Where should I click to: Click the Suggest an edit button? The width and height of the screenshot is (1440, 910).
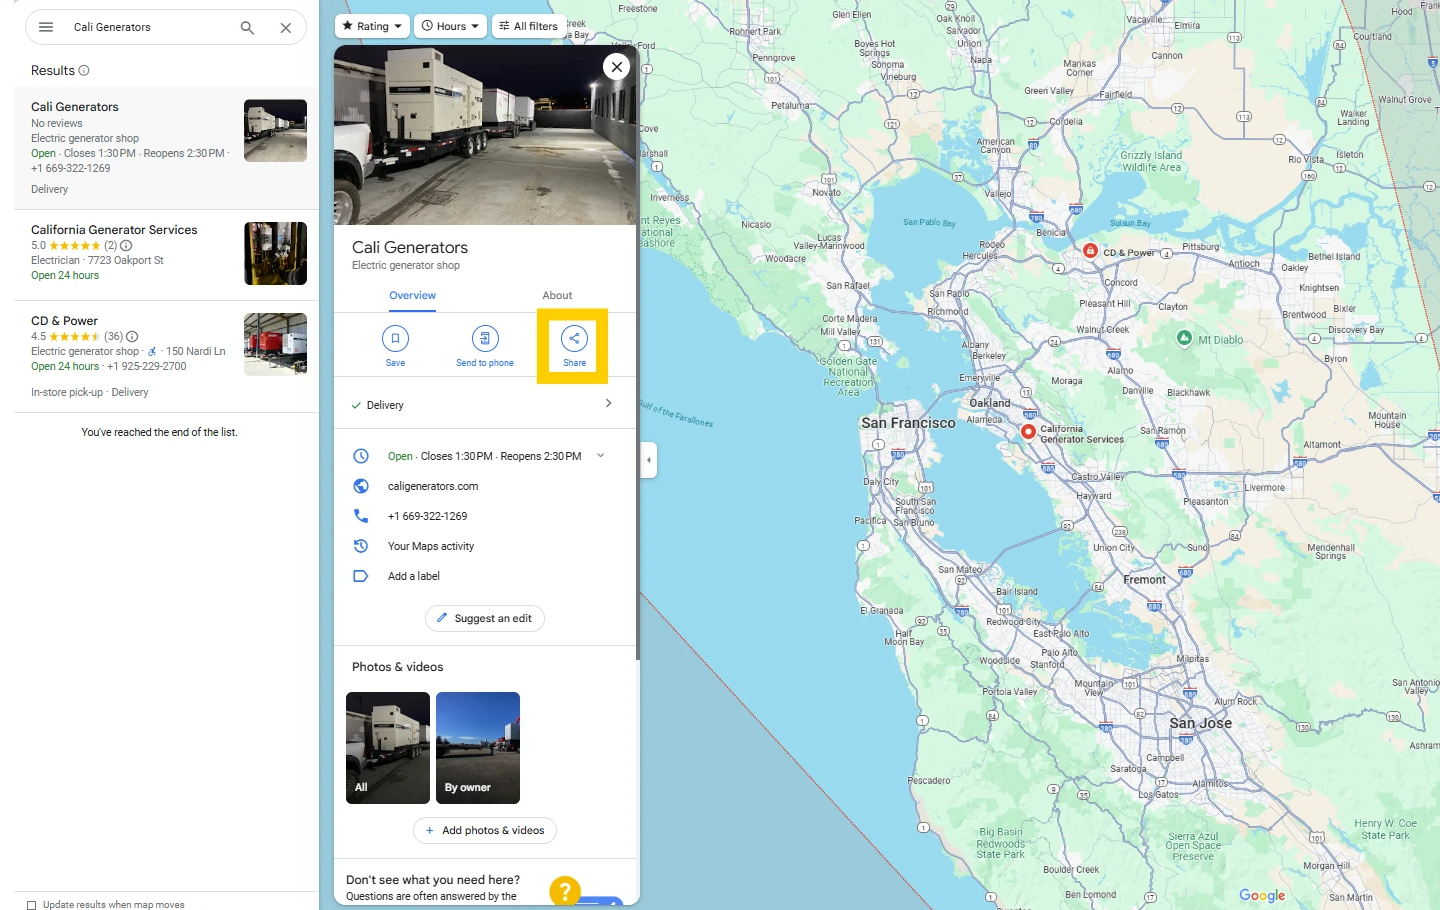click(485, 619)
